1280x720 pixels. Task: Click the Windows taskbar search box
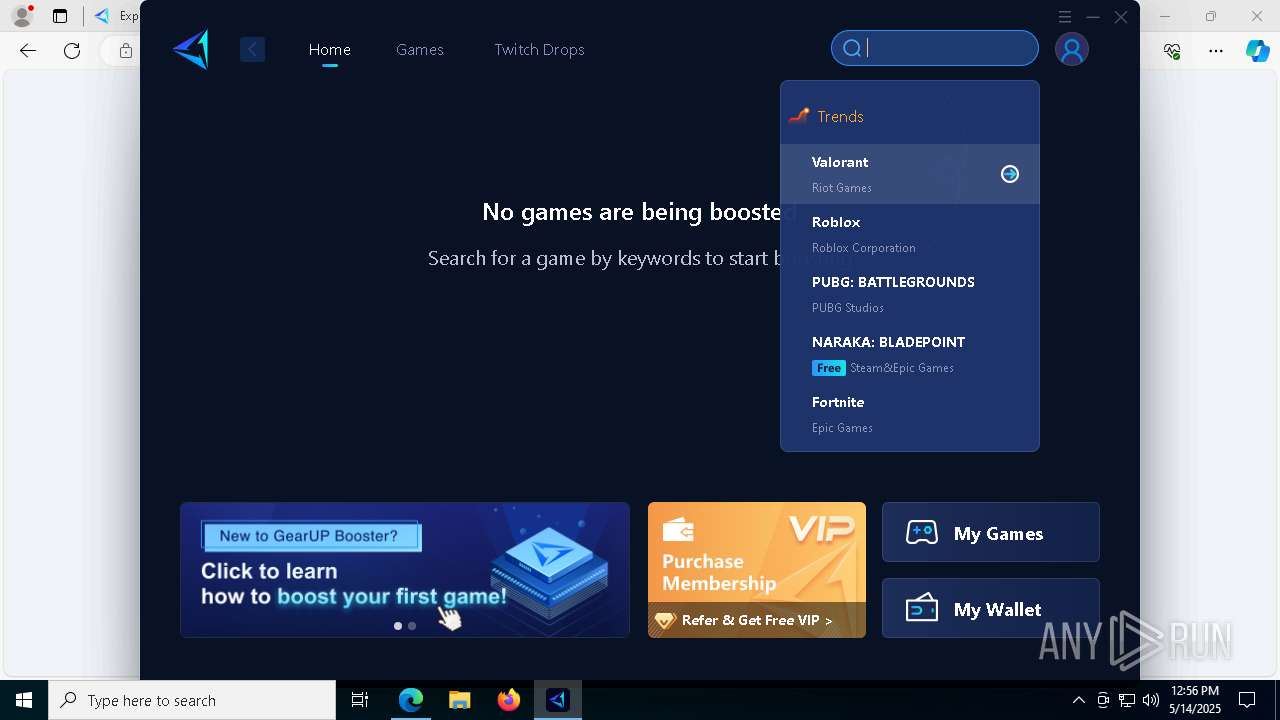pyautogui.click(x=192, y=700)
